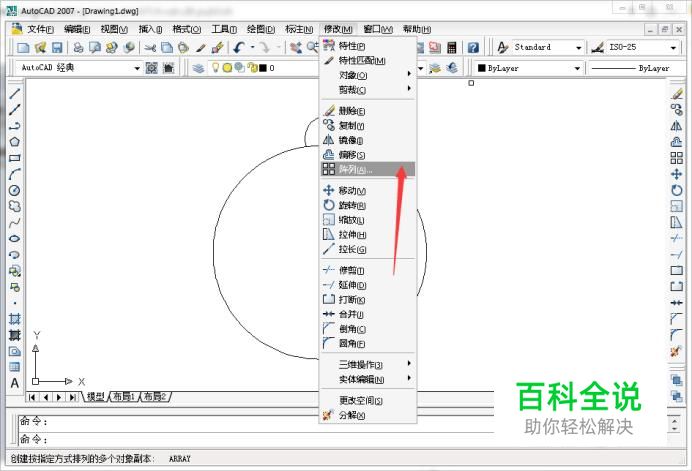The height and width of the screenshot is (471, 692).
Task: Click the Explode icon in right modify toolbar
Action: pos(676,351)
